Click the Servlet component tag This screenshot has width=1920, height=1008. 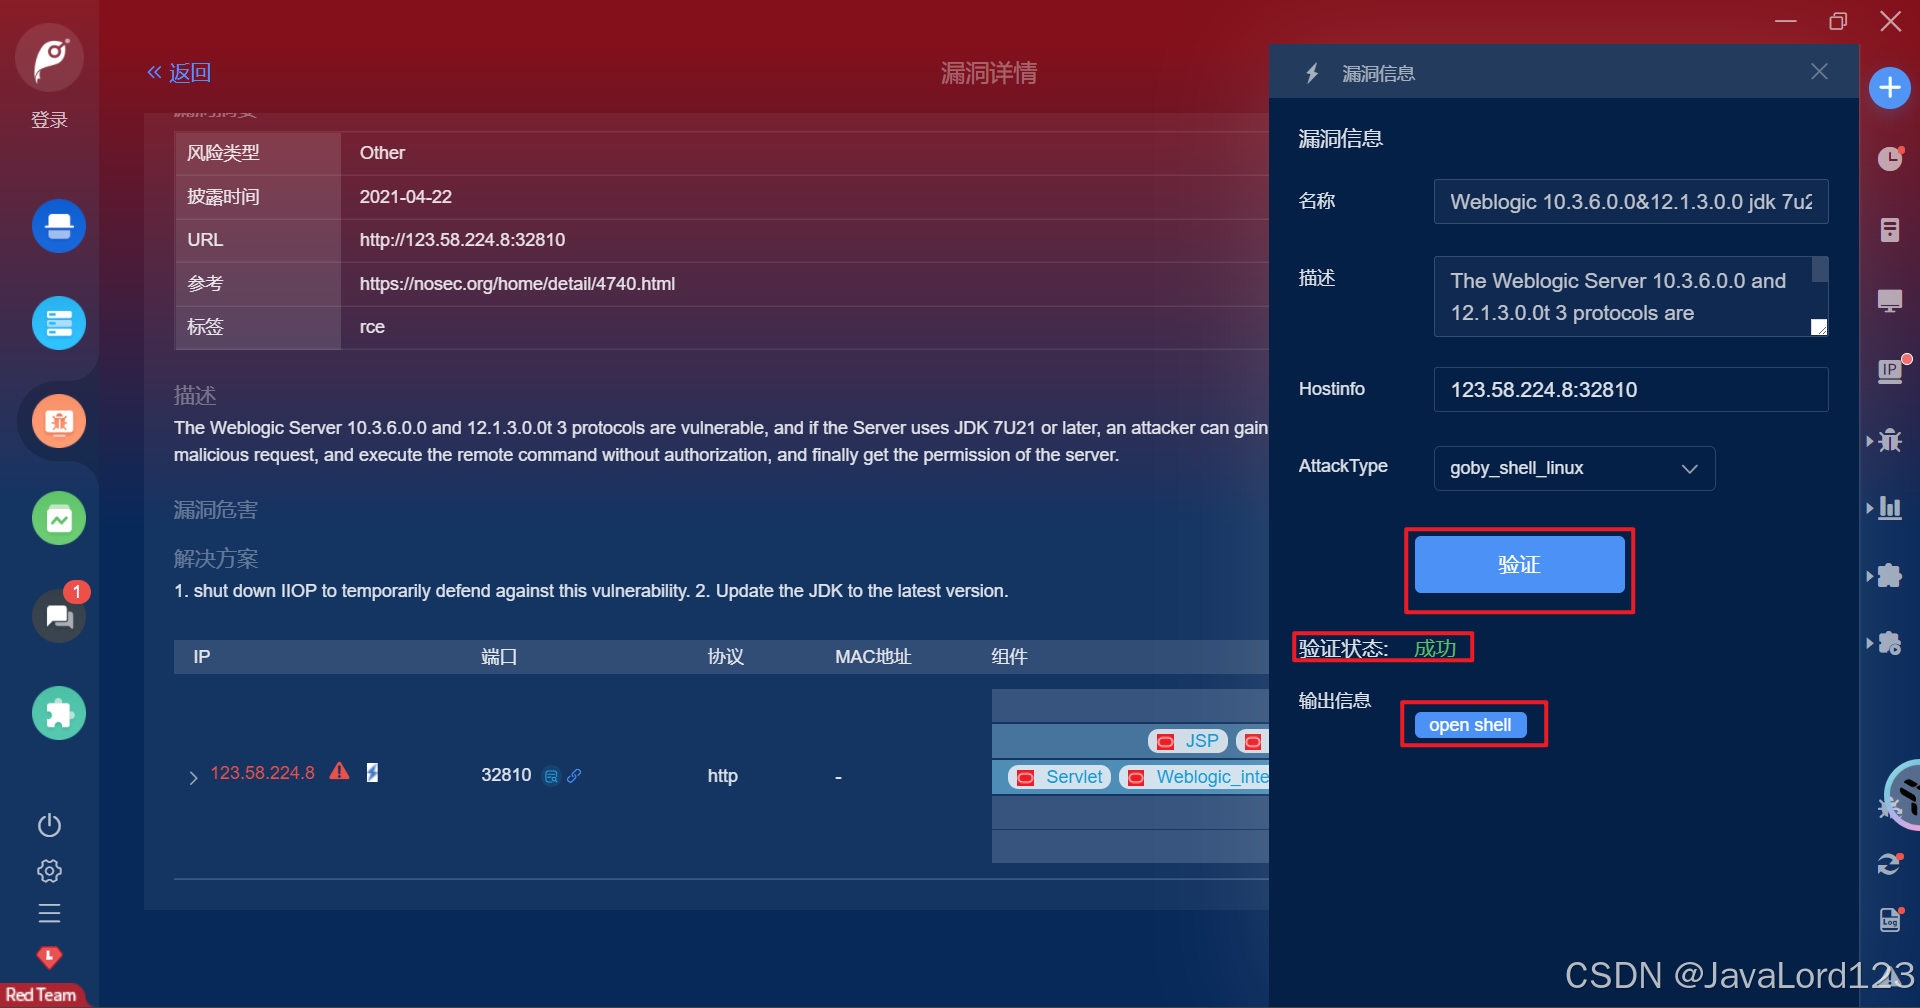click(x=1059, y=777)
